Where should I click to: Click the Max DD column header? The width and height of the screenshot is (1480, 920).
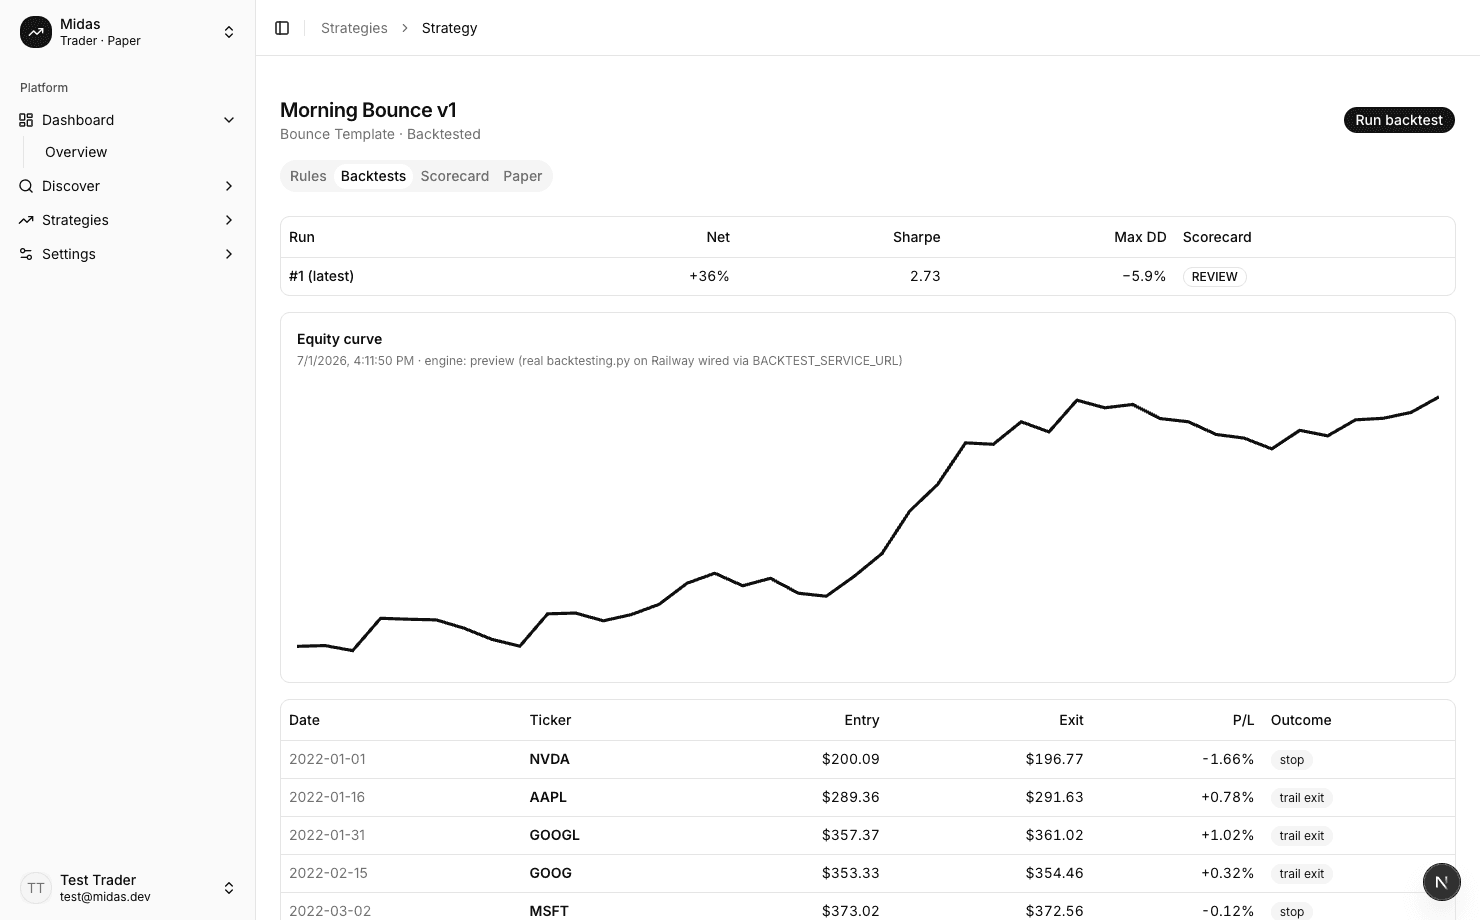click(1140, 237)
